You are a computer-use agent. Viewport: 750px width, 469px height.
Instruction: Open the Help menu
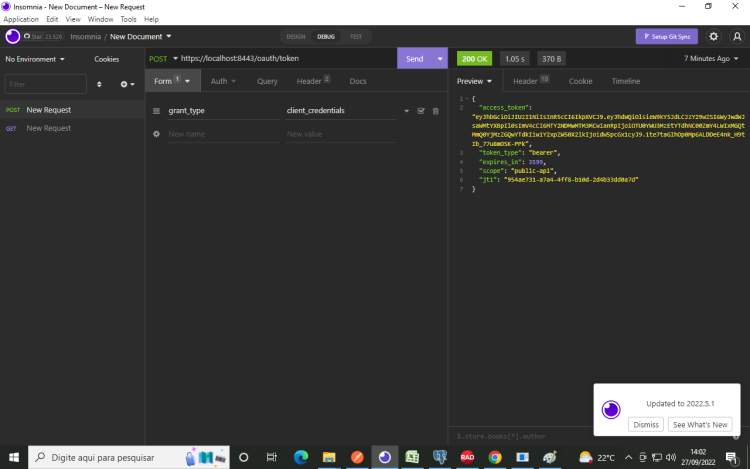pyautogui.click(x=151, y=19)
